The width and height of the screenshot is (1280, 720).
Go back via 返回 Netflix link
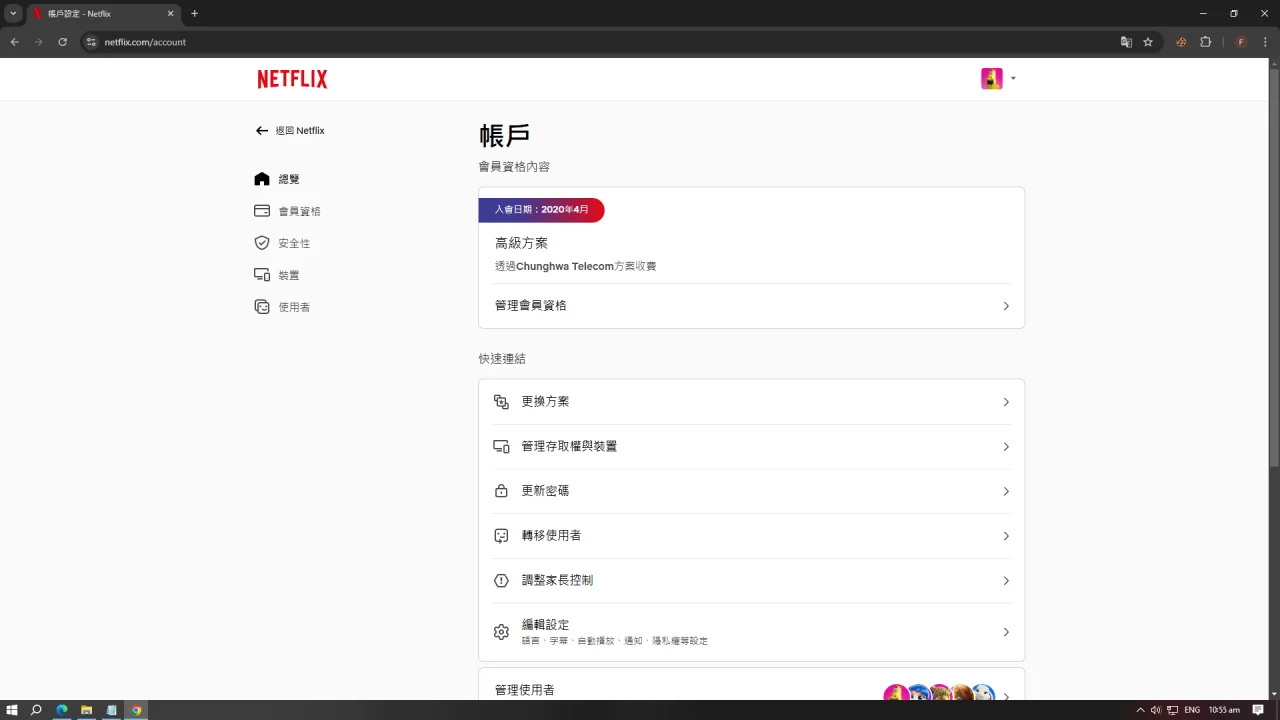click(290, 131)
